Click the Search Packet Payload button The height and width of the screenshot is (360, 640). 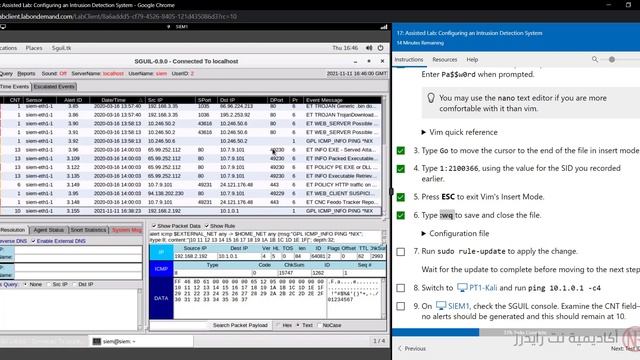[240, 325]
